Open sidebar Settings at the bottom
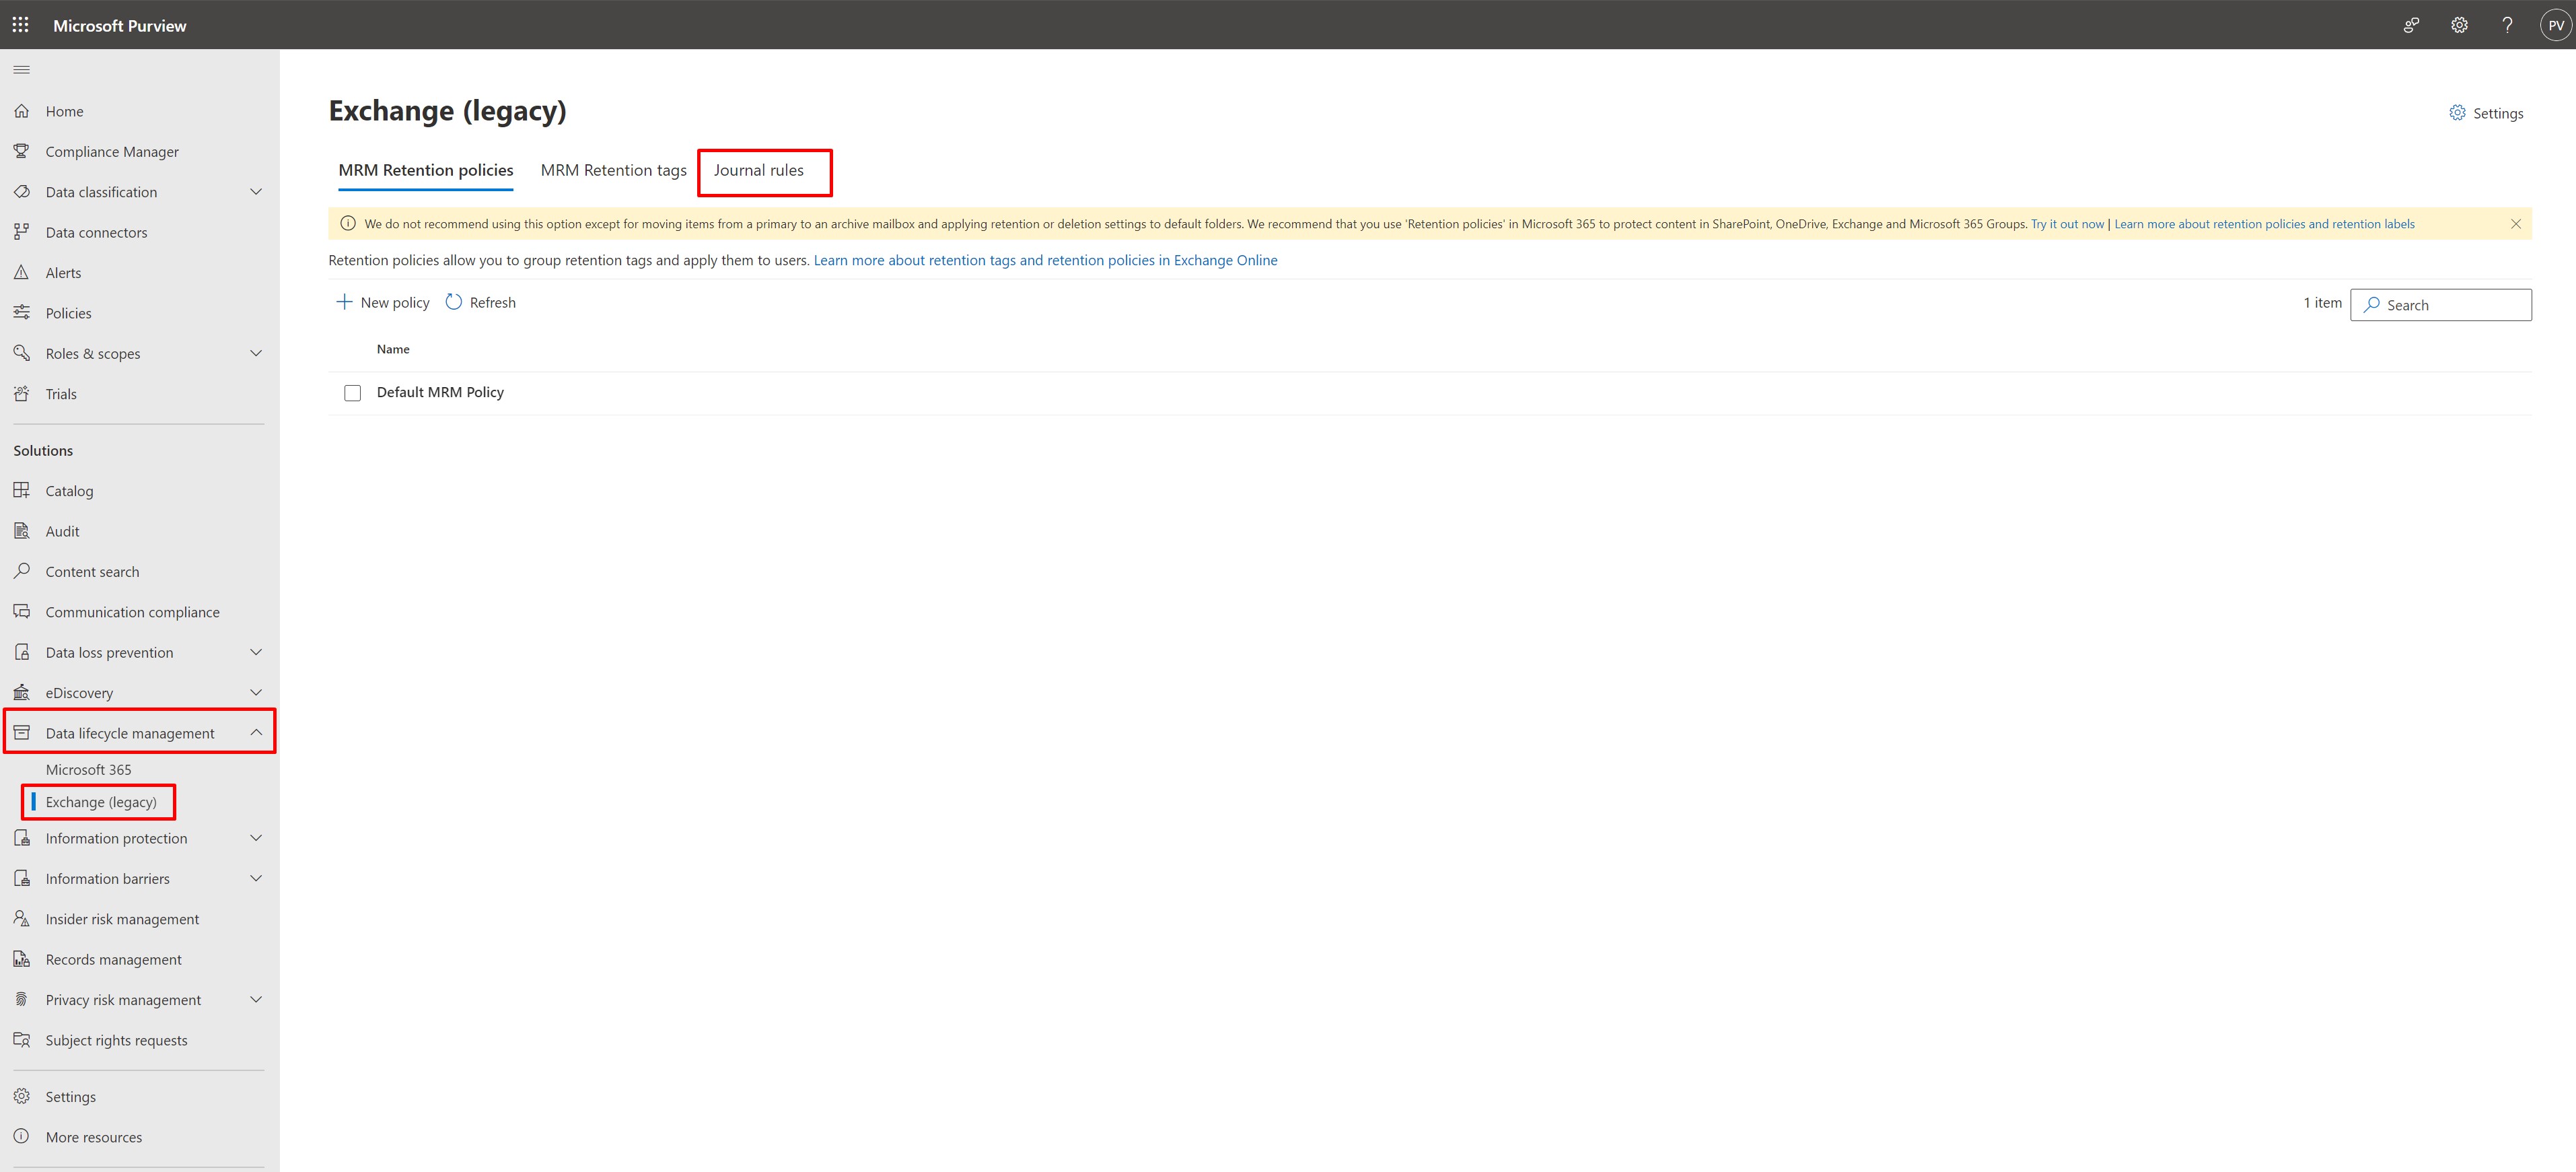 tap(71, 1096)
